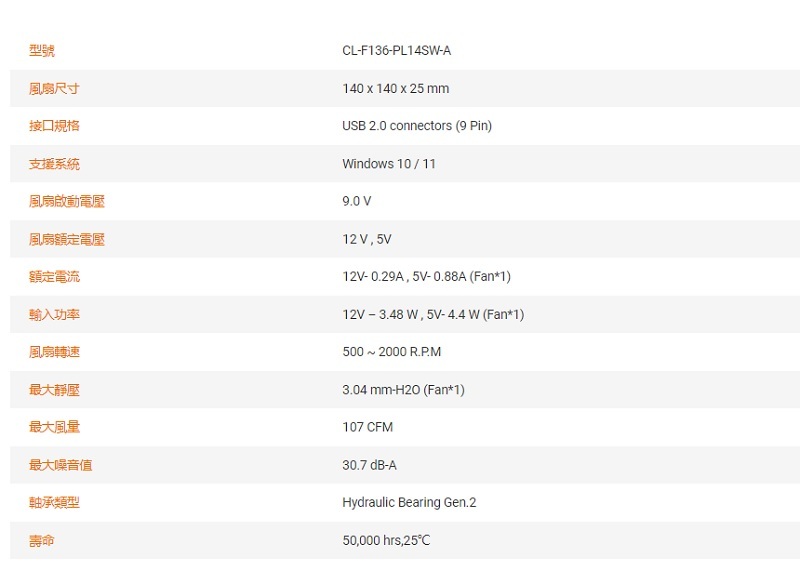
Task: Click the Windows 10 / 11 value
Action: 389,164
